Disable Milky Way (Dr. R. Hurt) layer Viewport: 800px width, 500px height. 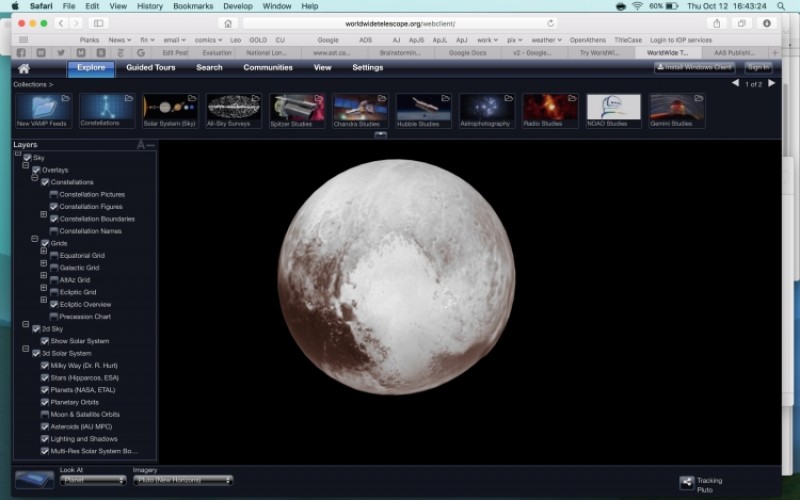pos(45,365)
